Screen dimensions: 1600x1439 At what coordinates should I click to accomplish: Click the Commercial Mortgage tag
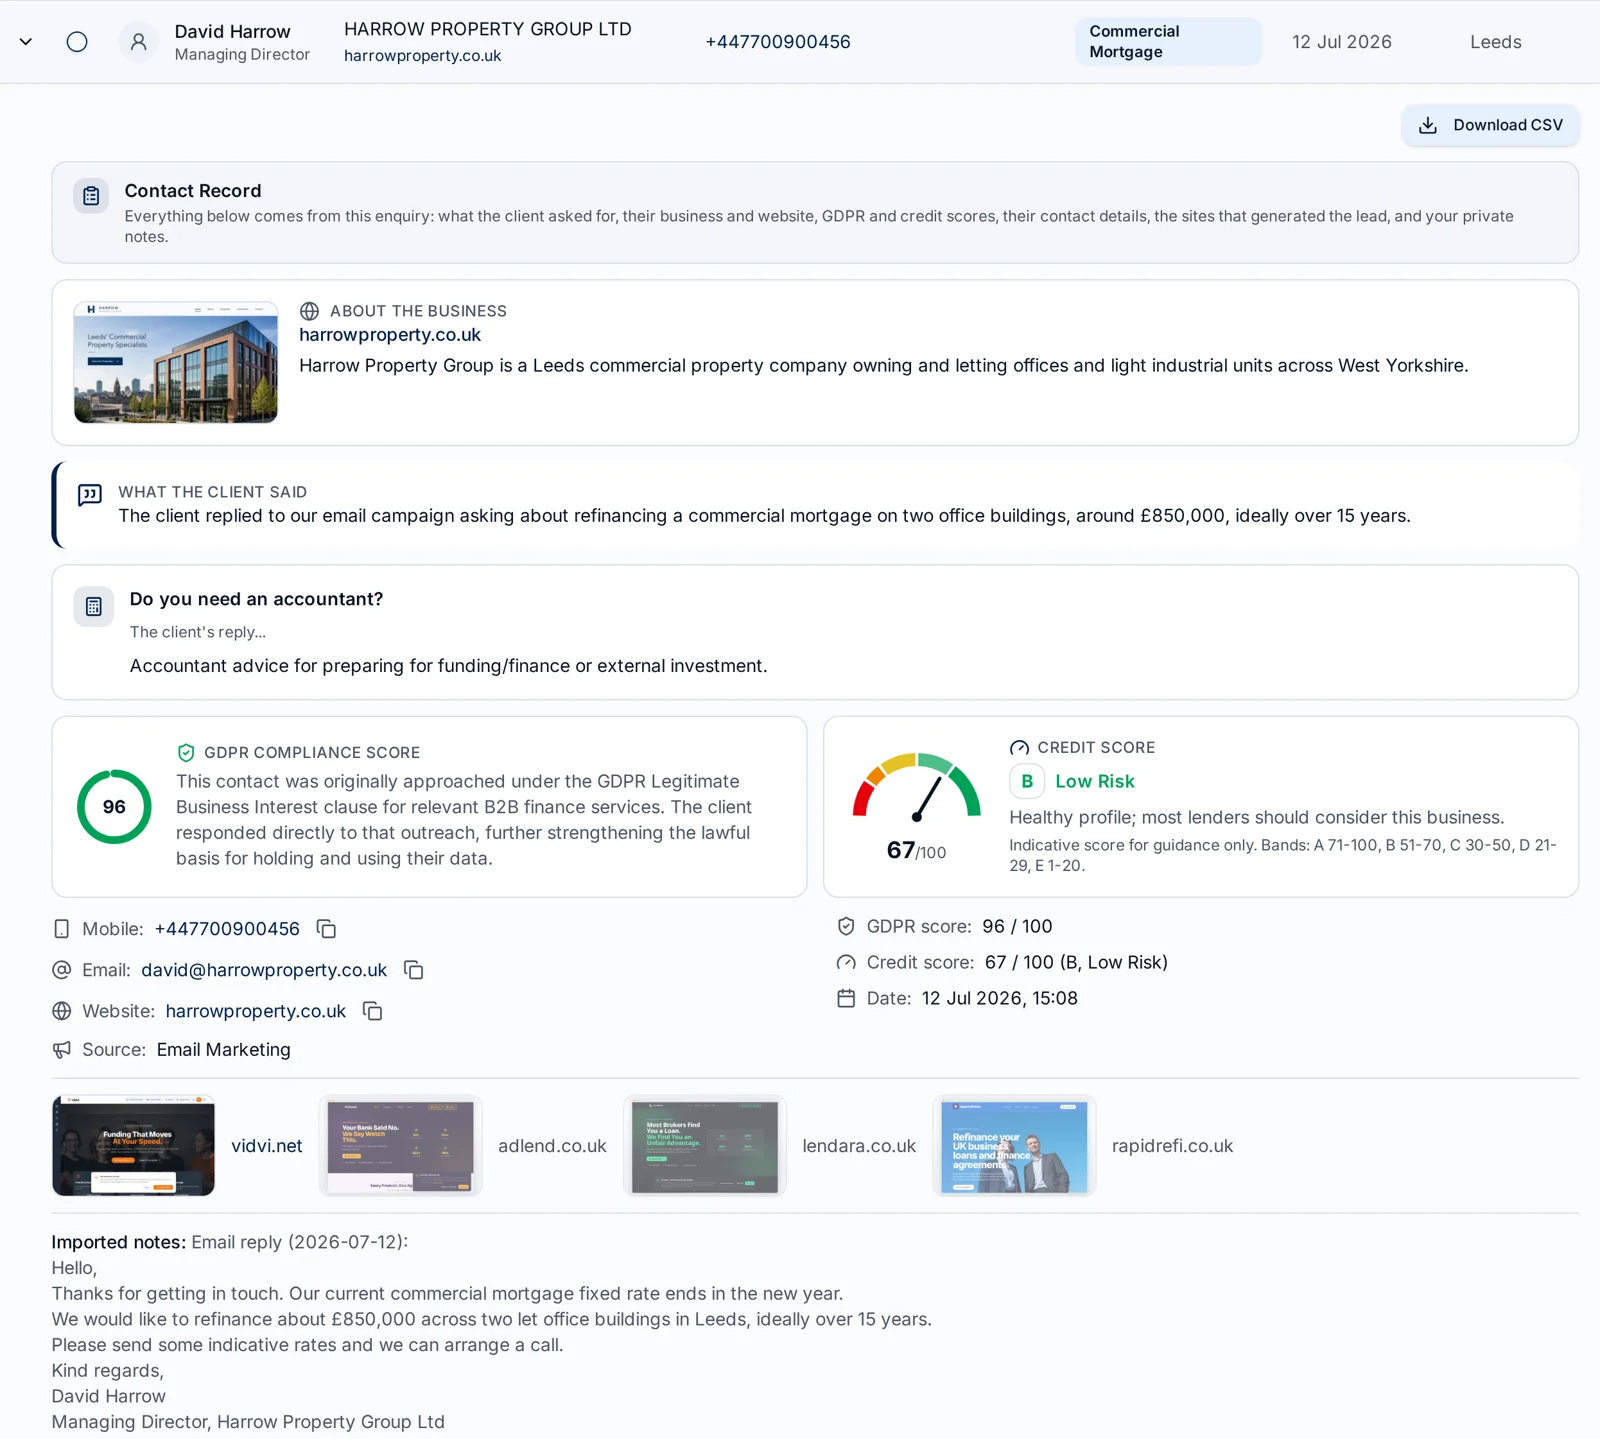click(1168, 42)
